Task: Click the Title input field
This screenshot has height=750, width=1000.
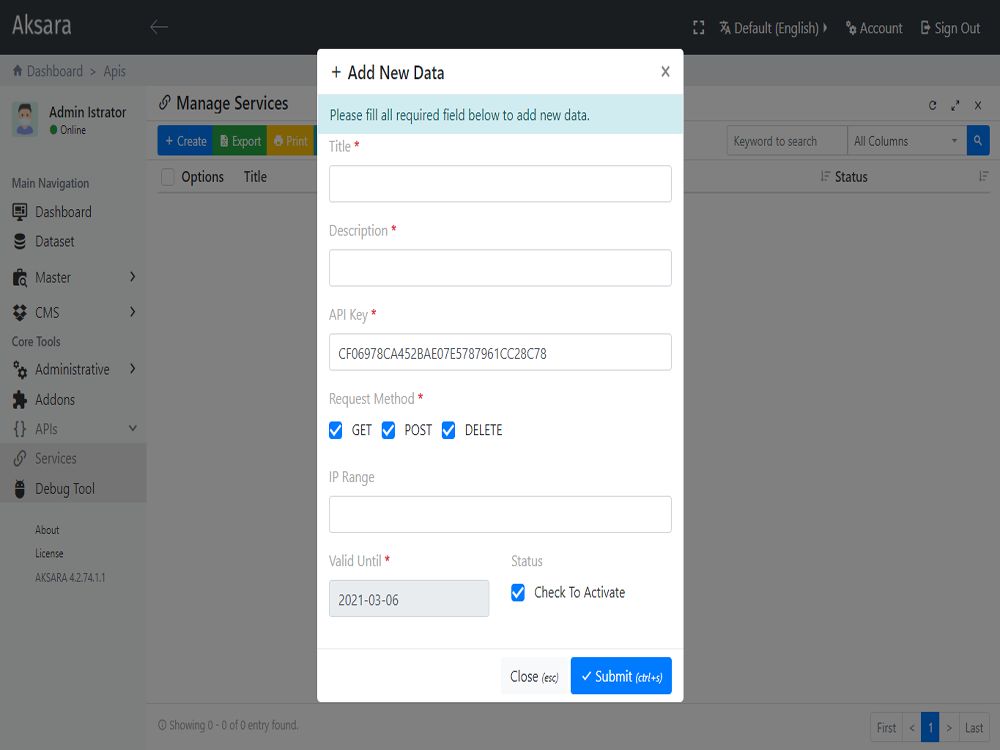Action: pyautogui.click(x=500, y=184)
